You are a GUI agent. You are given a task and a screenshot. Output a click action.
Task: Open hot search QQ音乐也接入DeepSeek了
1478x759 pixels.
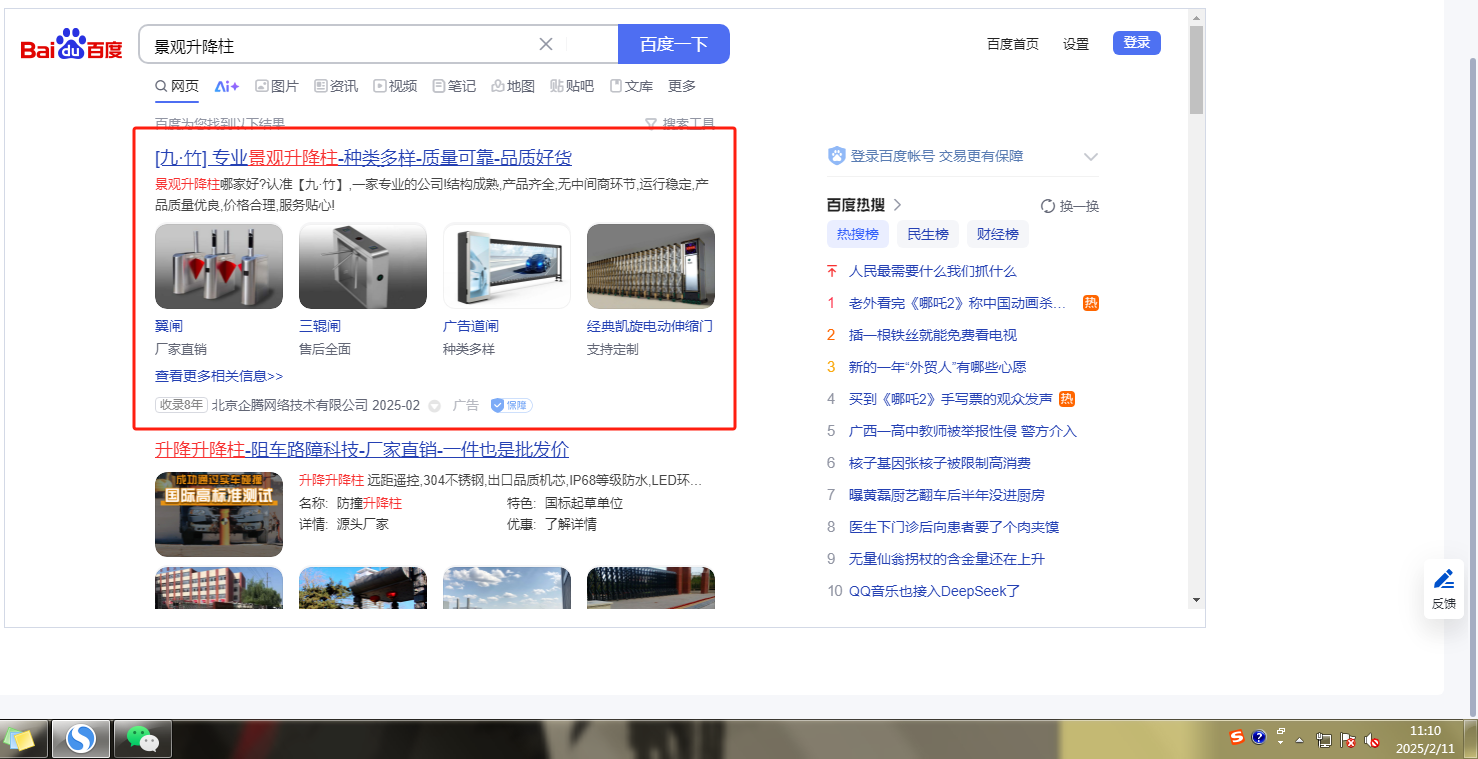point(935,591)
